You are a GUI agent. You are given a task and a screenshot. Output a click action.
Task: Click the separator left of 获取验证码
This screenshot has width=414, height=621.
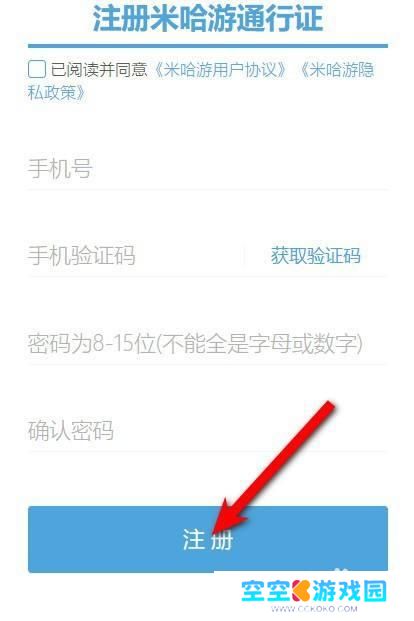click(x=244, y=256)
